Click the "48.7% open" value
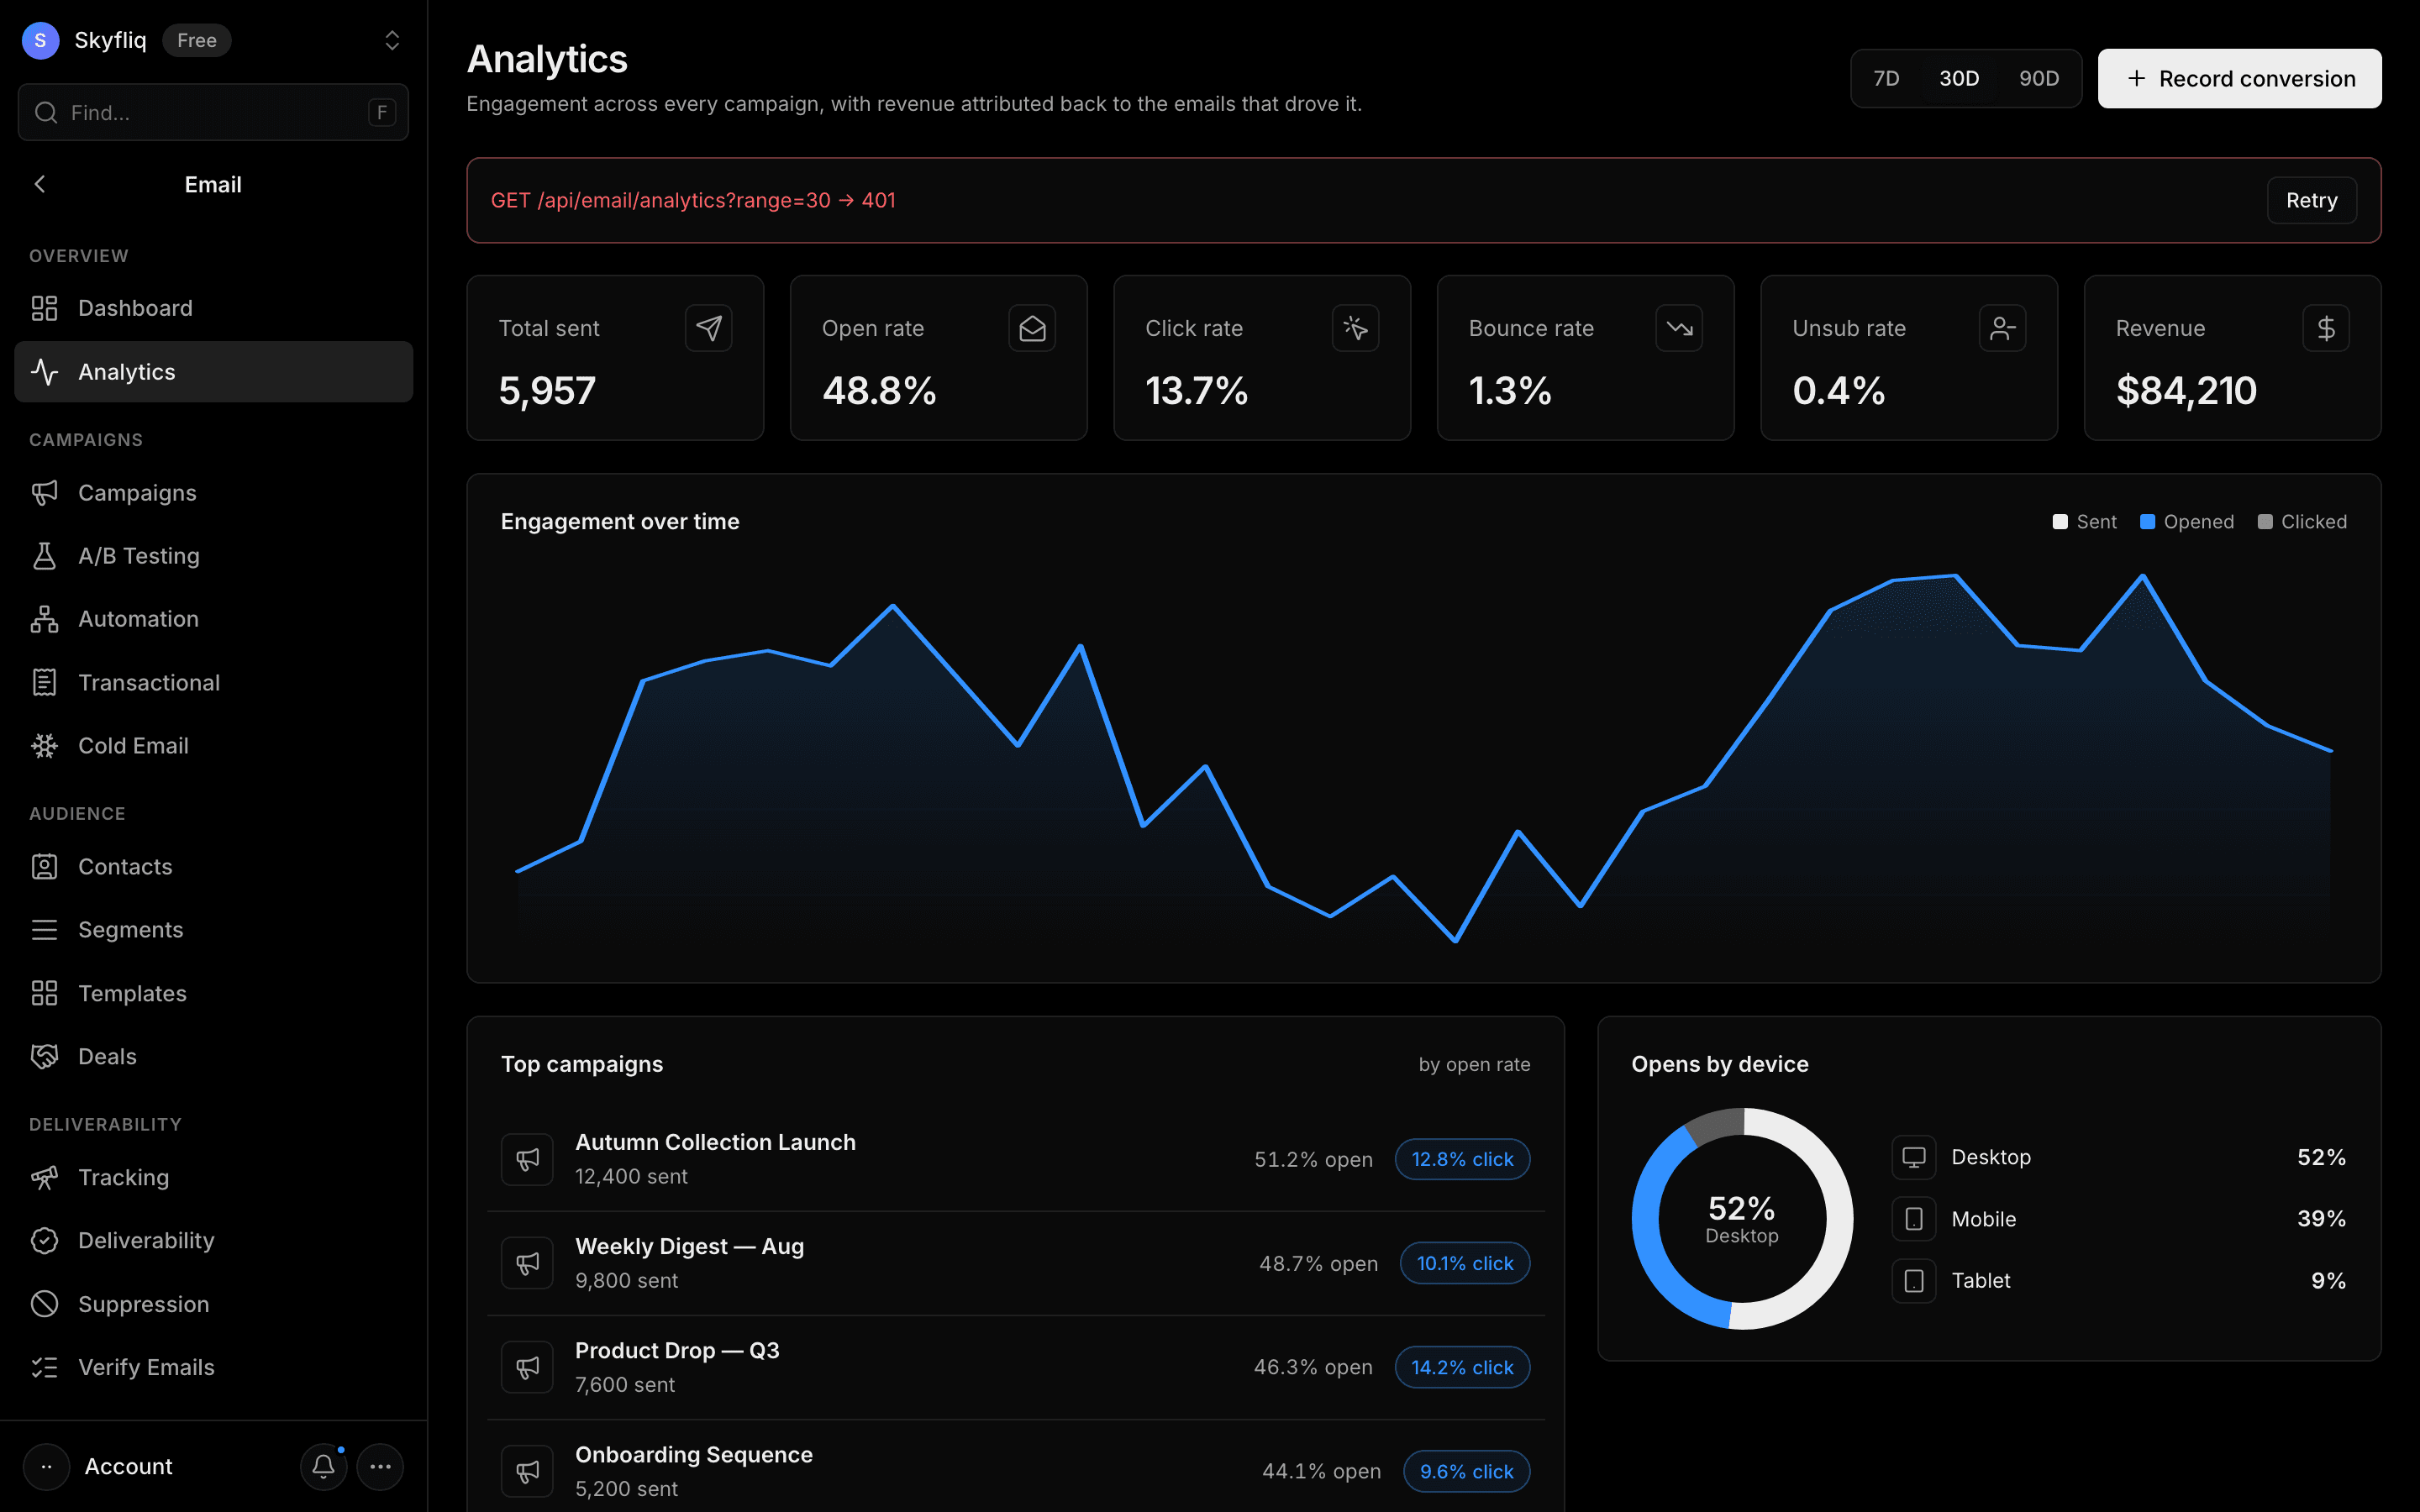The image size is (2420, 1512). [1318, 1263]
